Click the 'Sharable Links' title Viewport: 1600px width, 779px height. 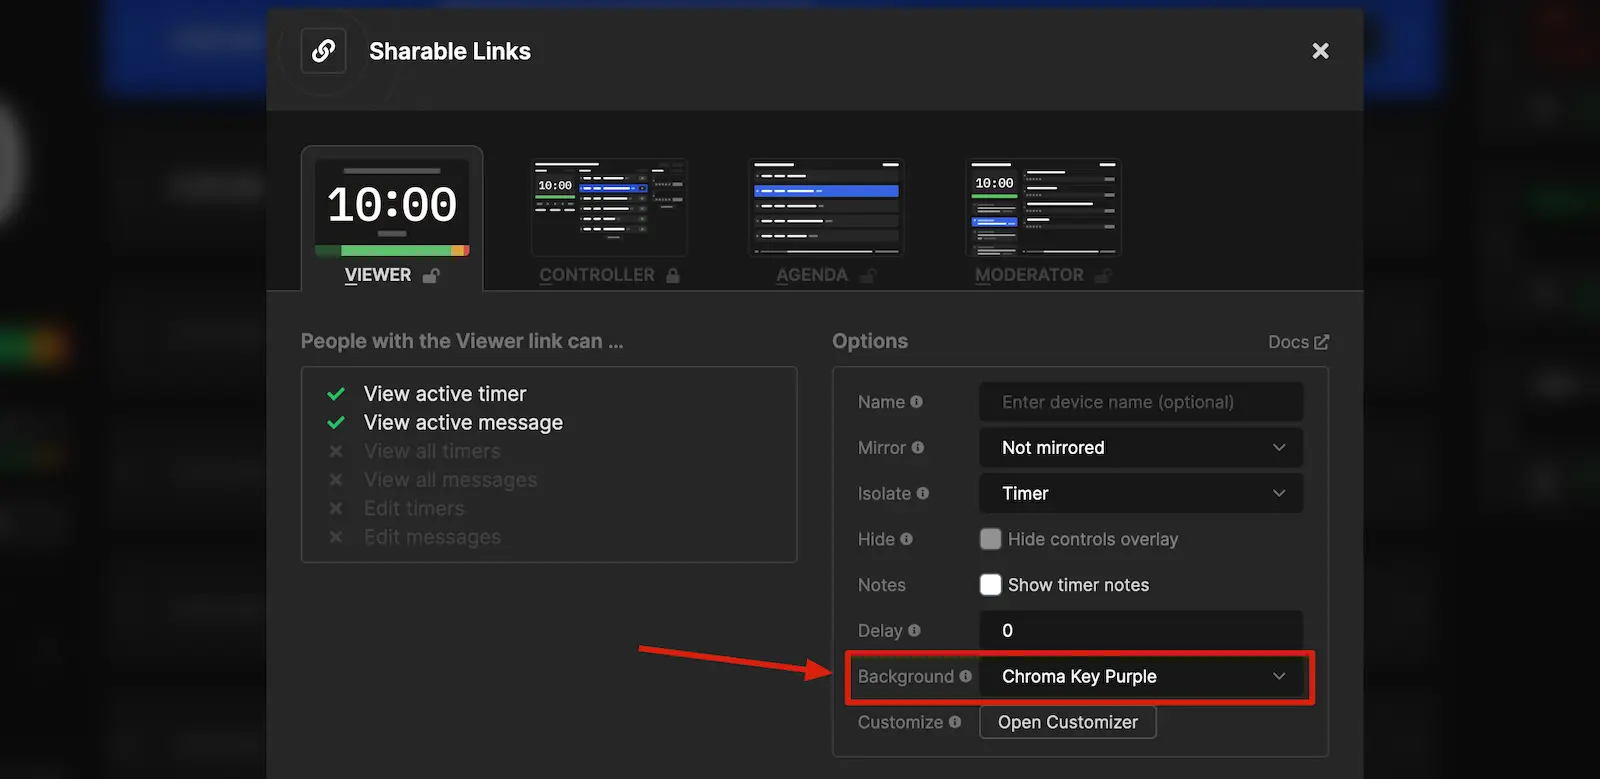(x=450, y=51)
